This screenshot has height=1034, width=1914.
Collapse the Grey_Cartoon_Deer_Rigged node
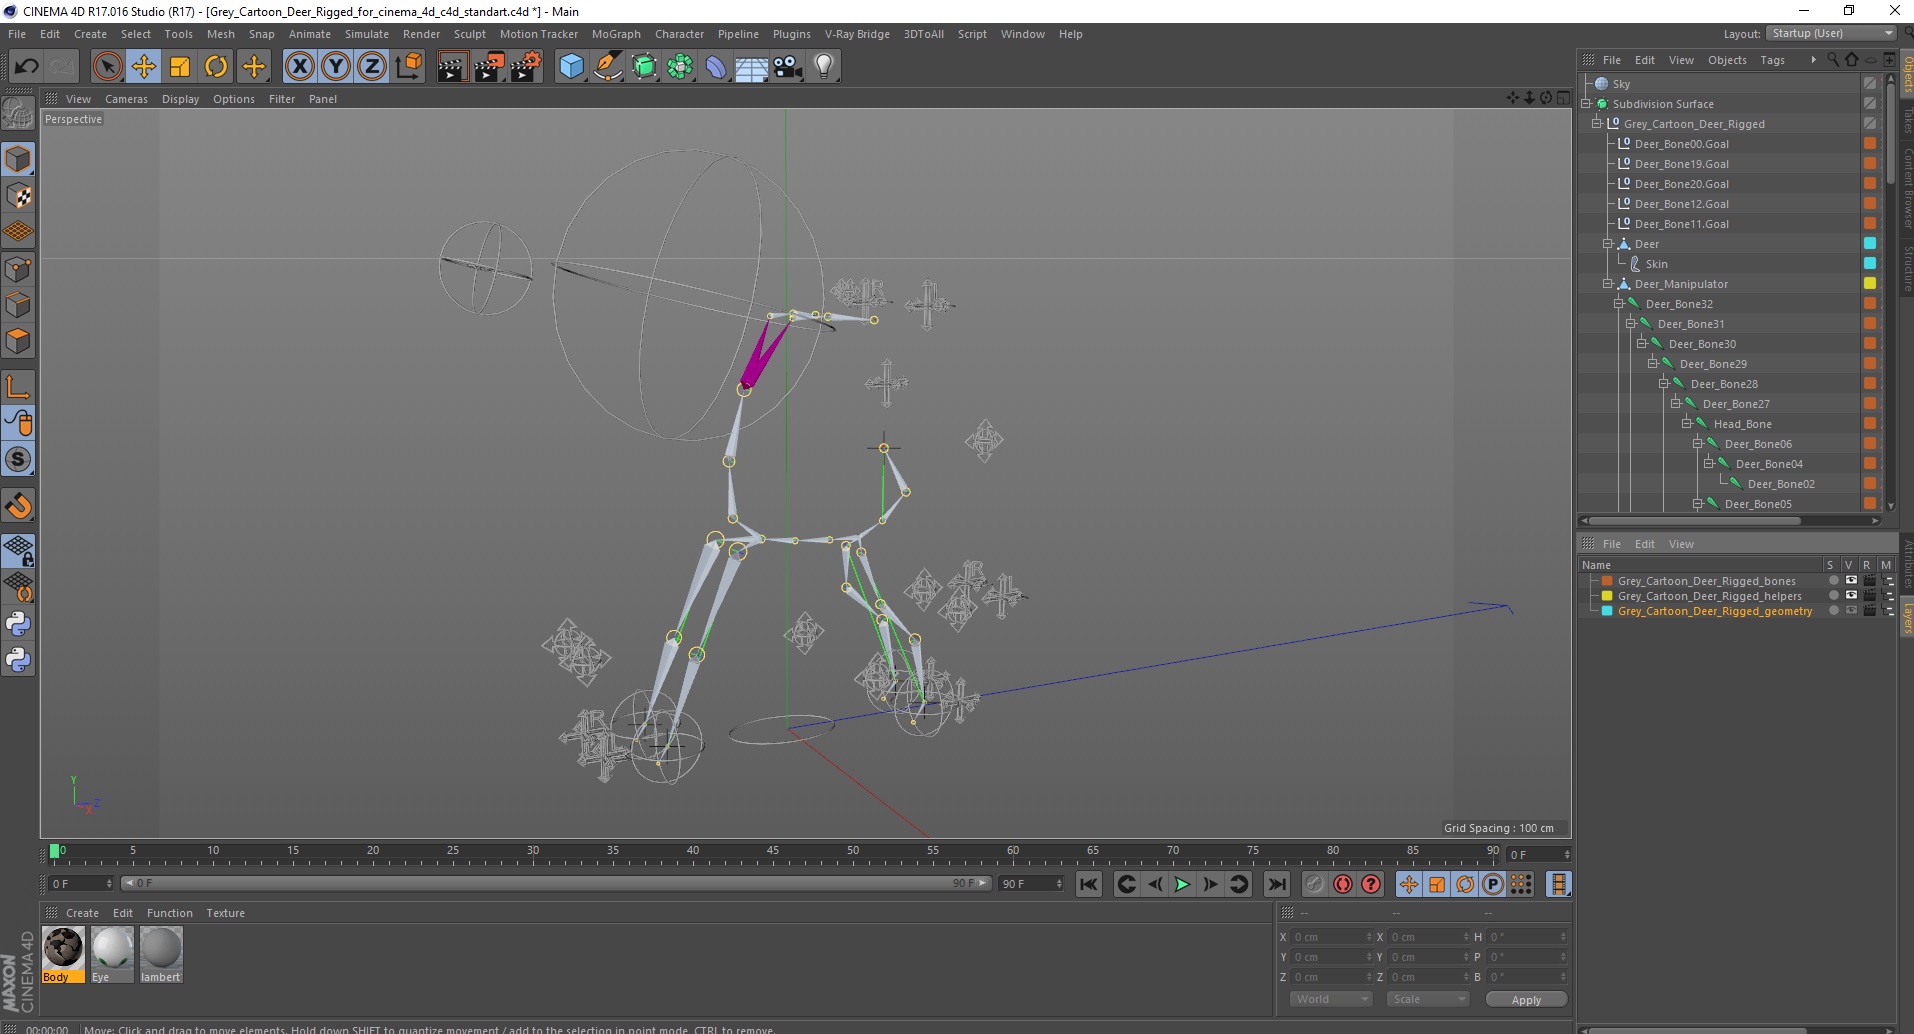click(1597, 124)
